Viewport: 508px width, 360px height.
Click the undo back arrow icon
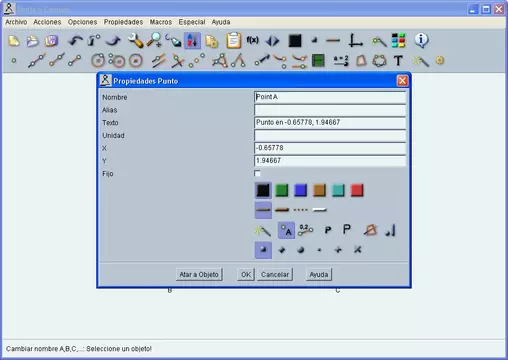(x=76, y=41)
